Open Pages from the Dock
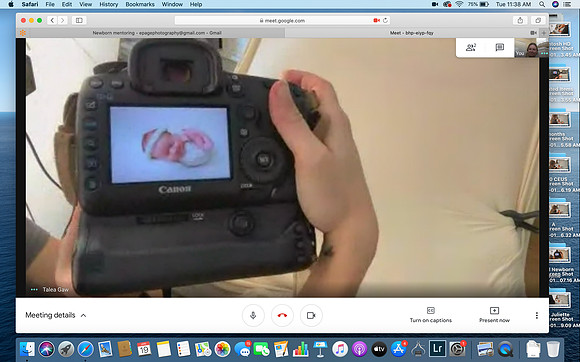 coord(281,349)
